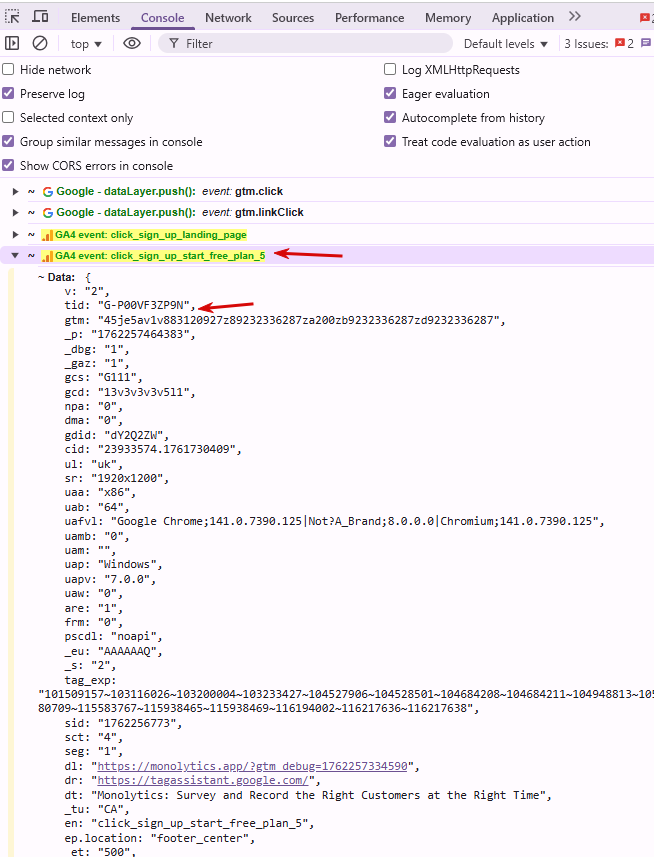
Task: Click the Filter input field
Action: click(x=305, y=44)
